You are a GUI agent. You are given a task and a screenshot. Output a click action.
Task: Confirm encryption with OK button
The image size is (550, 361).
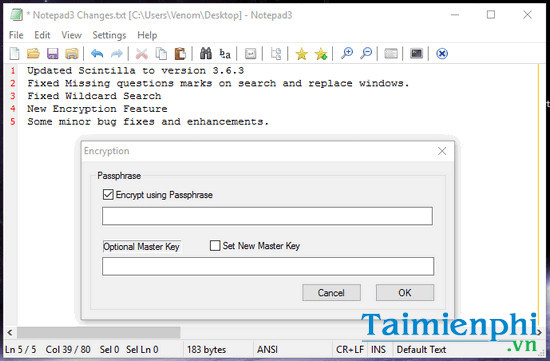tap(405, 293)
